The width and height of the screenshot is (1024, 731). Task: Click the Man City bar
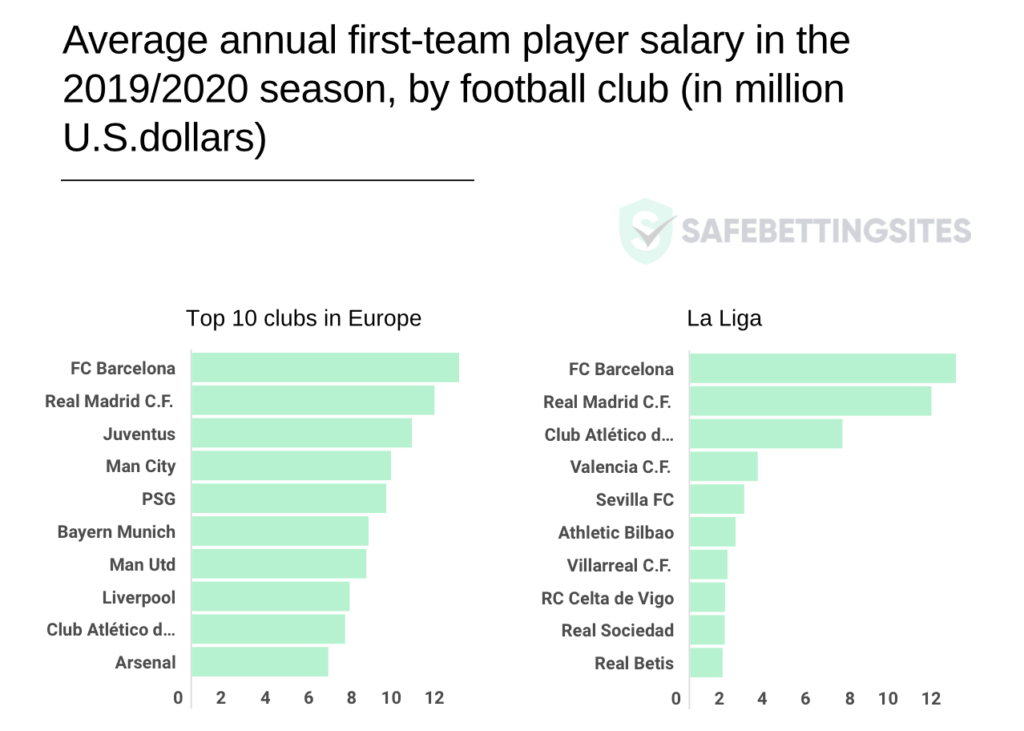[291, 465]
